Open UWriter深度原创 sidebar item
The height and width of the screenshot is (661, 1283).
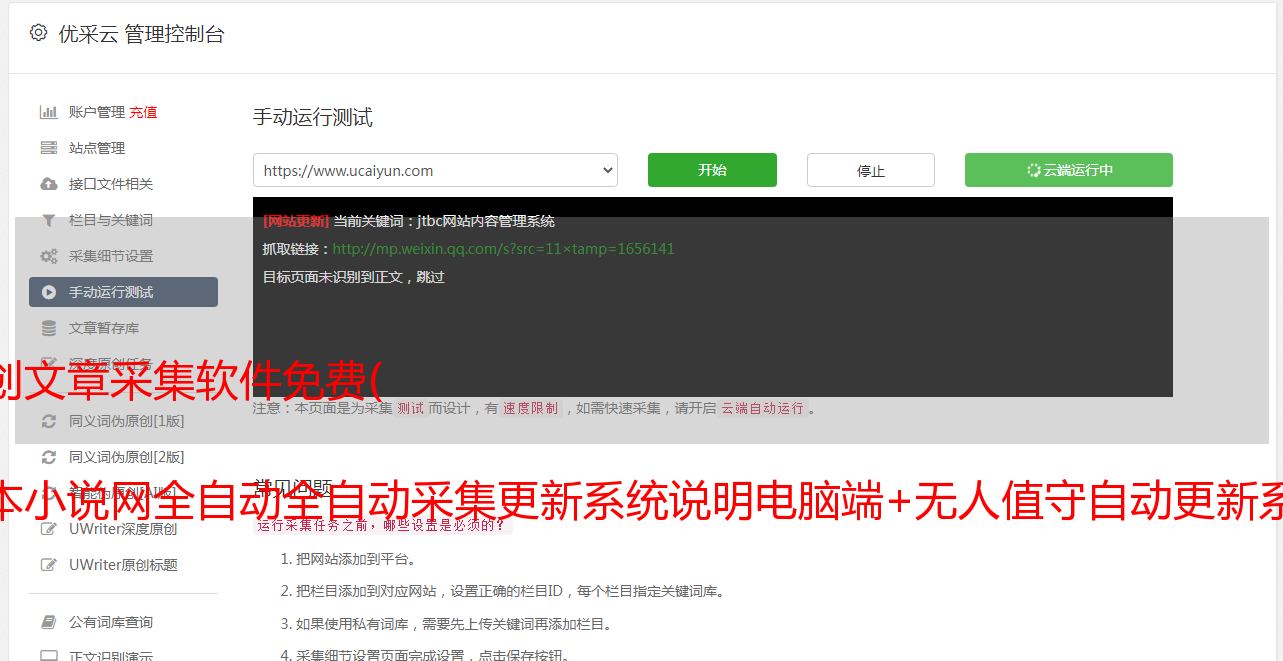click(123, 529)
